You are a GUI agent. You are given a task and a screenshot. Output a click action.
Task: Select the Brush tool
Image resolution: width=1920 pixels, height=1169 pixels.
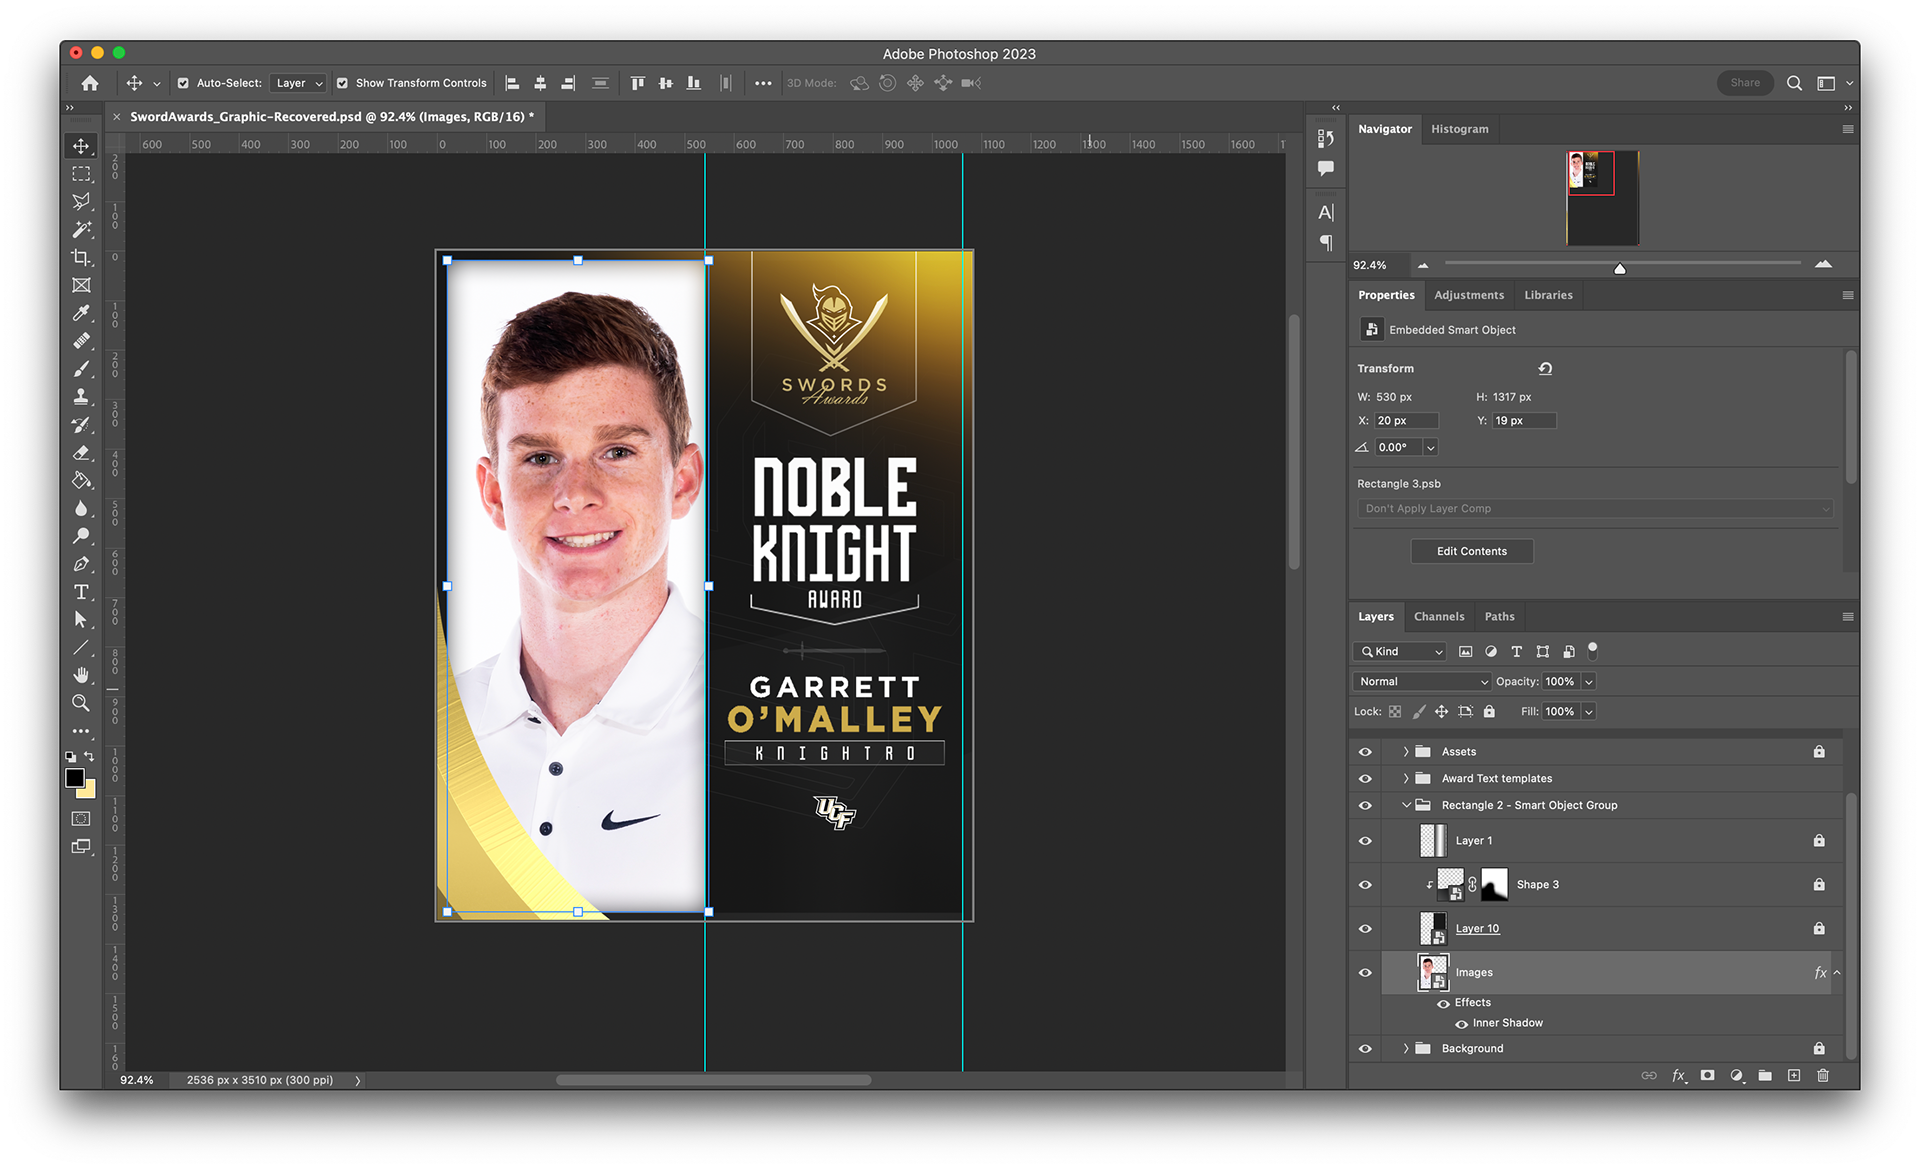coord(81,369)
